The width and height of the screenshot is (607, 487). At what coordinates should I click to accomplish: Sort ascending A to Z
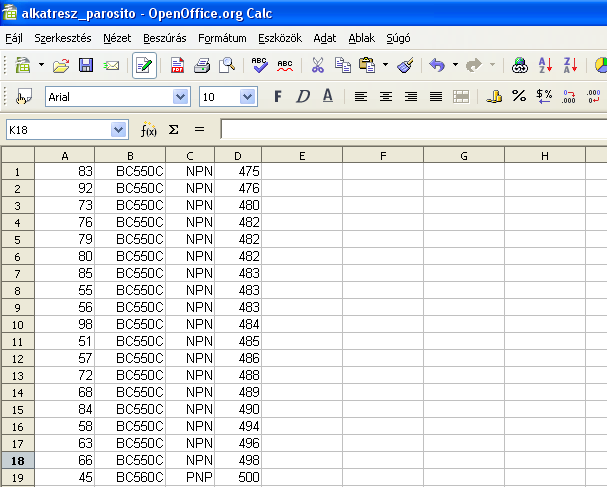pos(545,65)
